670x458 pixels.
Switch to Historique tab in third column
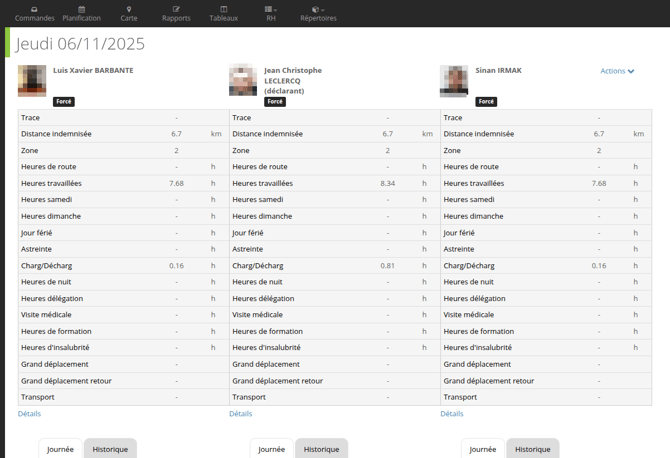click(533, 449)
